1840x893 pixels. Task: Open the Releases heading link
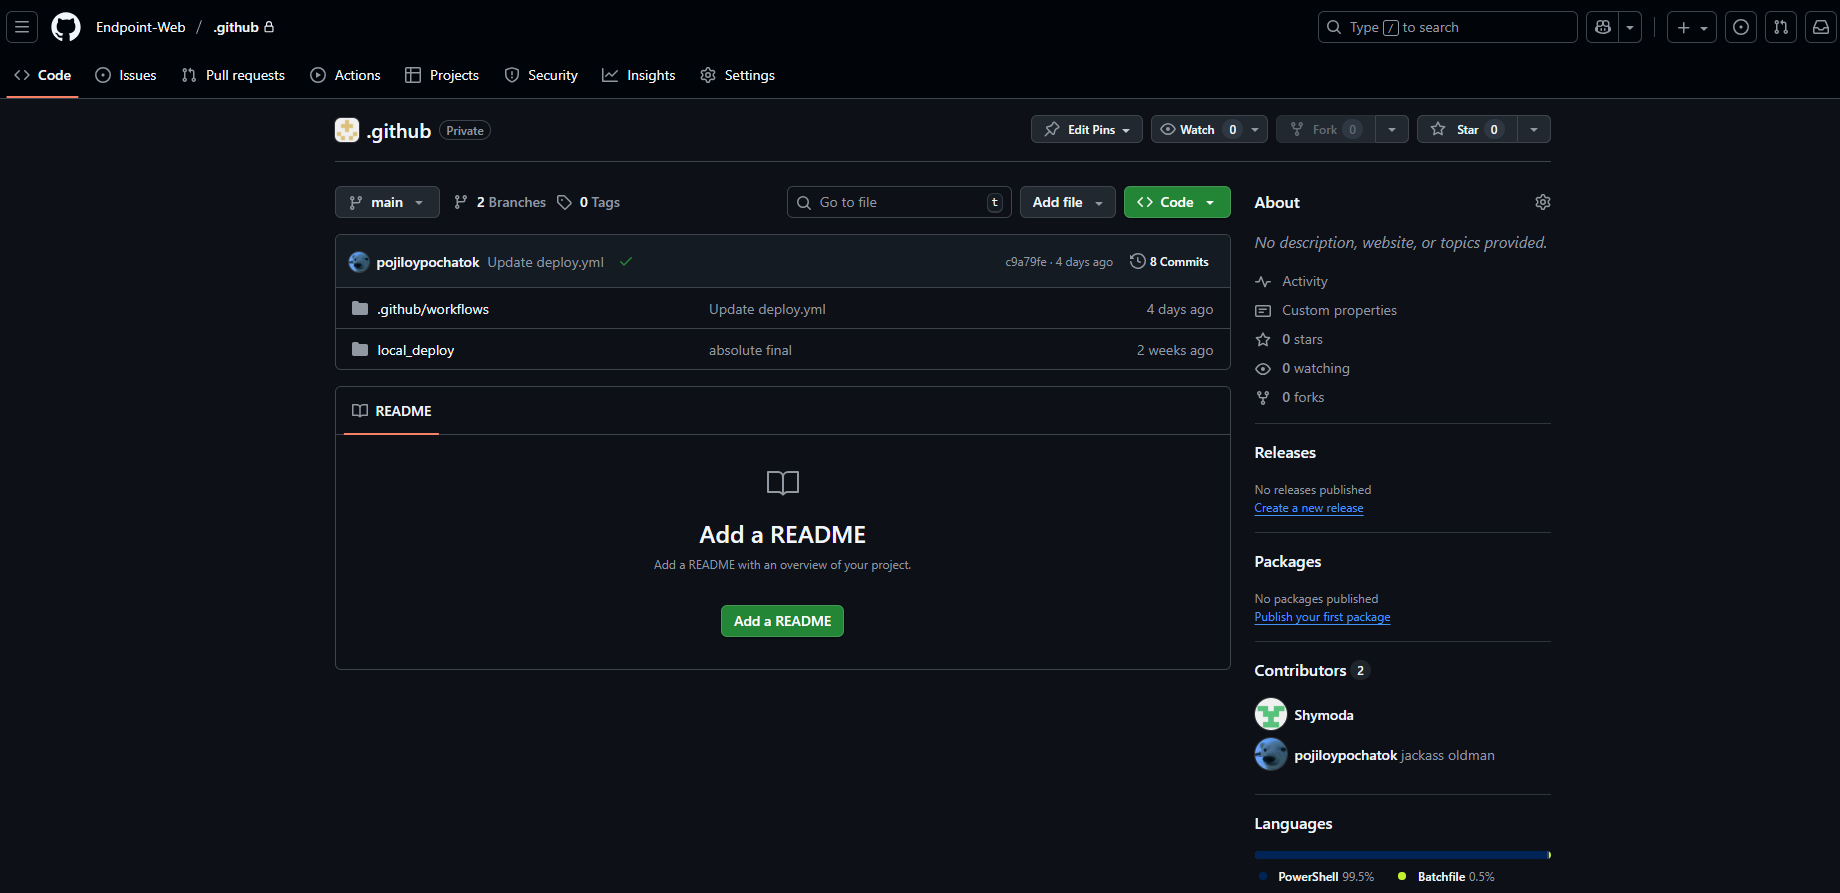(x=1285, y=453)
